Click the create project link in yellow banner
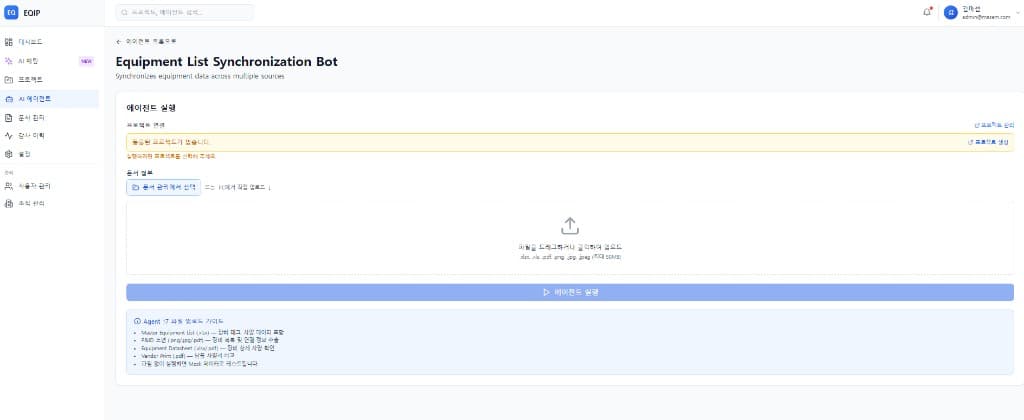1024x420 pixels. 988,143
